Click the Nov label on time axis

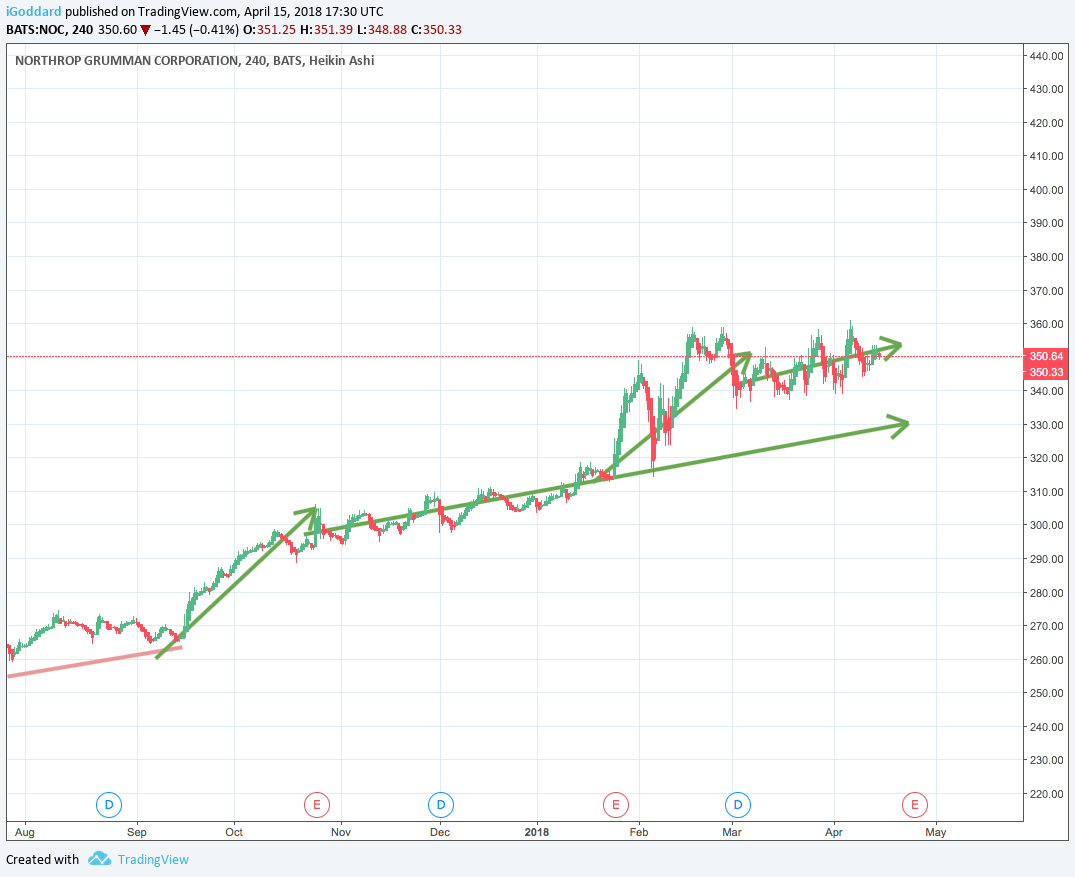(x=341, y=832)
